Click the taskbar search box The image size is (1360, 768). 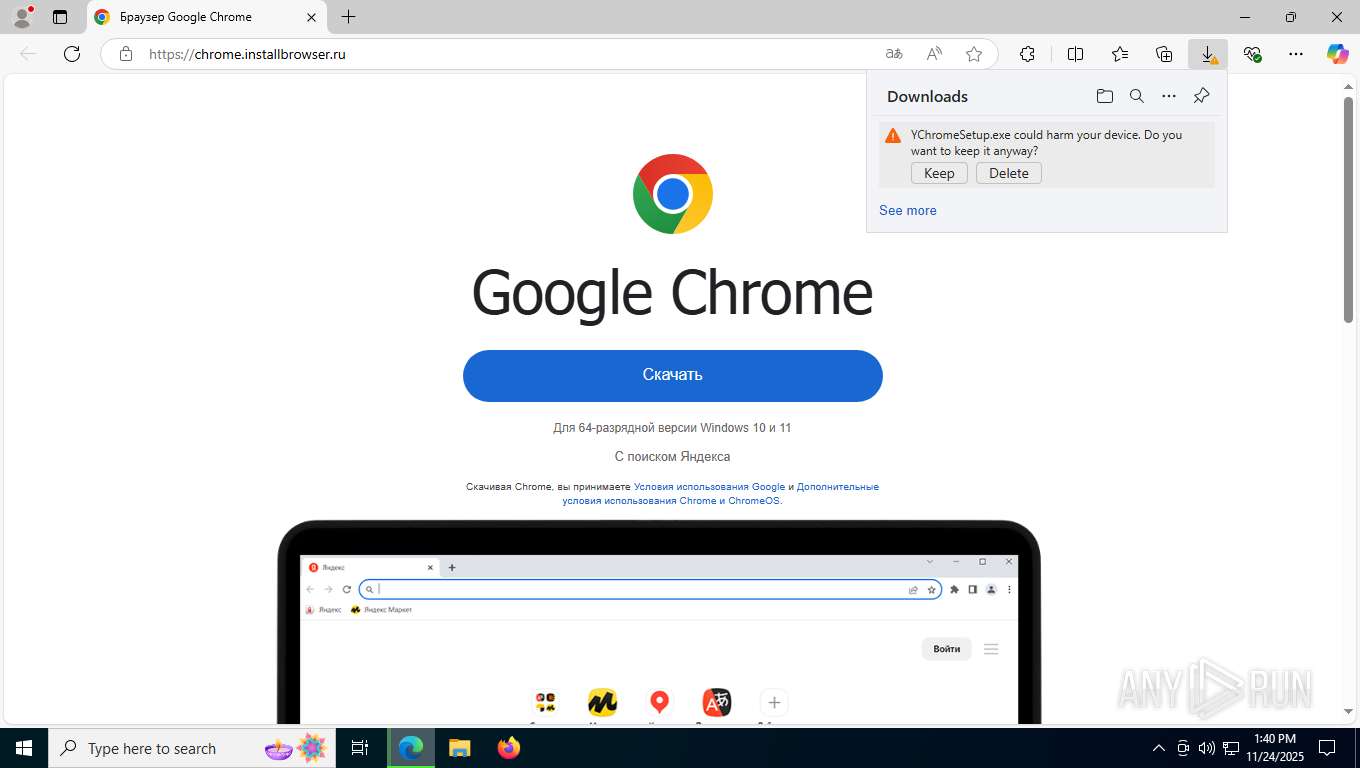192,748
